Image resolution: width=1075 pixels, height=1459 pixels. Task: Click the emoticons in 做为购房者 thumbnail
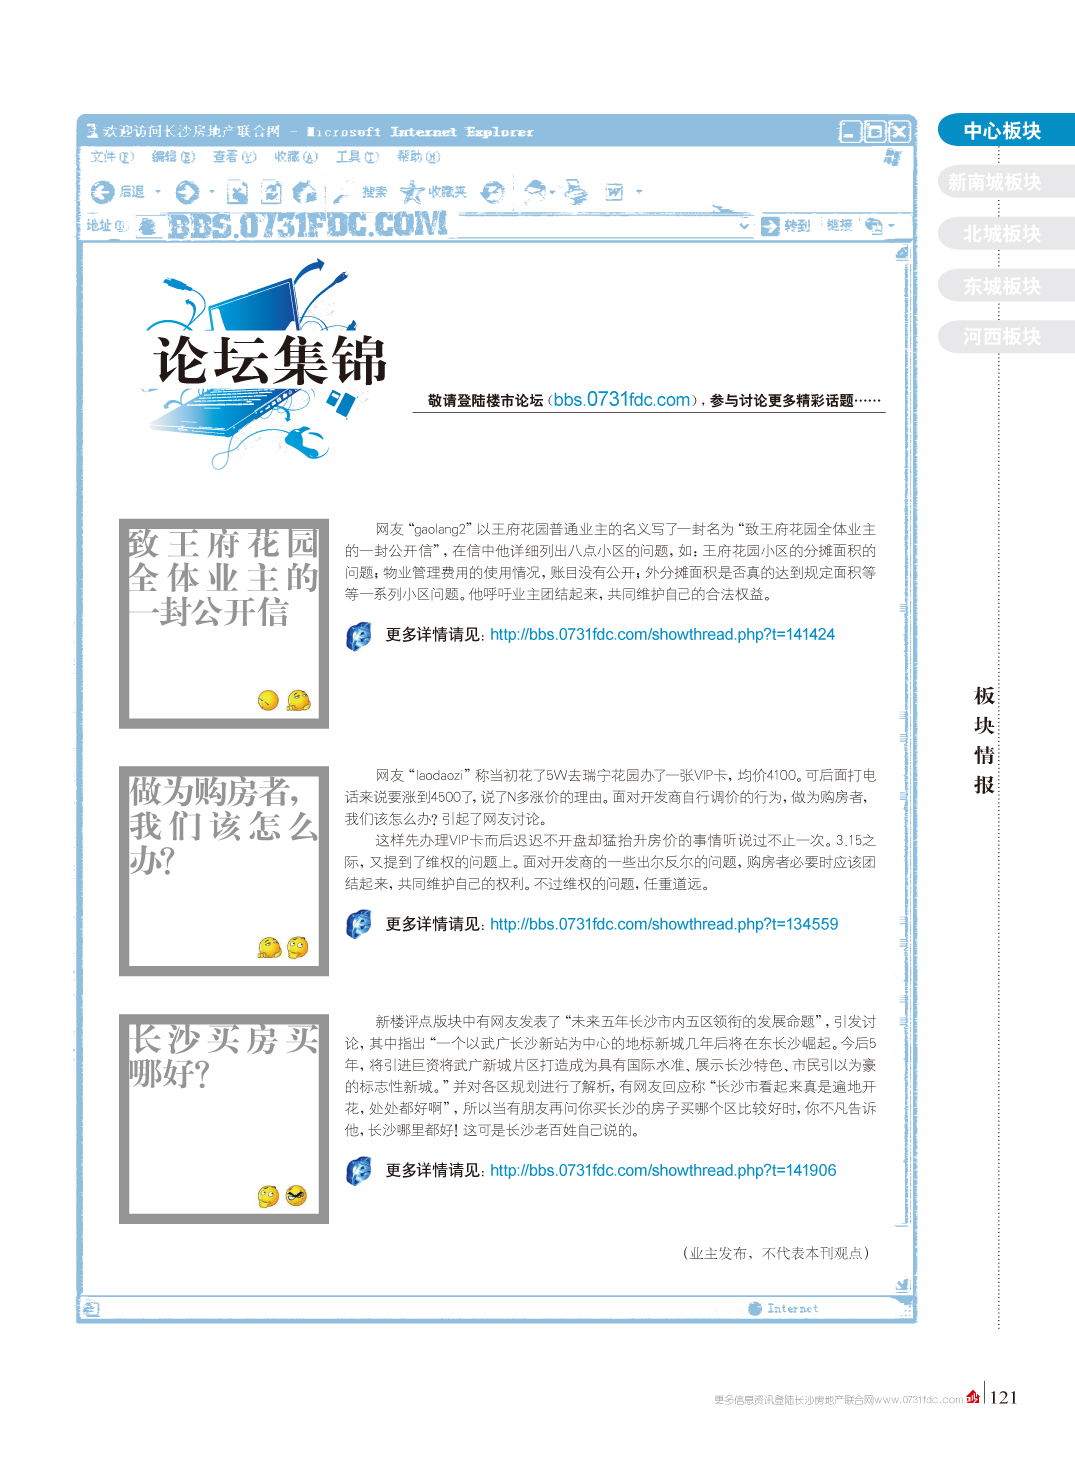coord(284,947)
